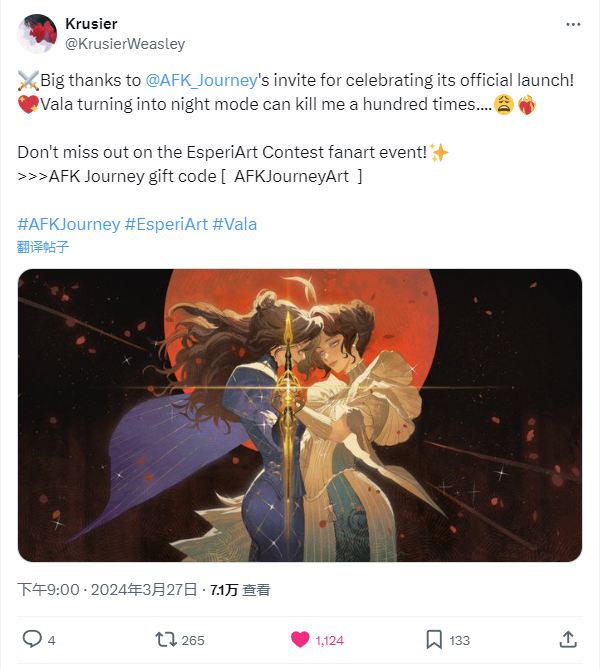The image size is (601, 669).
Task: Click the retweet arrows icon
Action: (x=165, y=640)
